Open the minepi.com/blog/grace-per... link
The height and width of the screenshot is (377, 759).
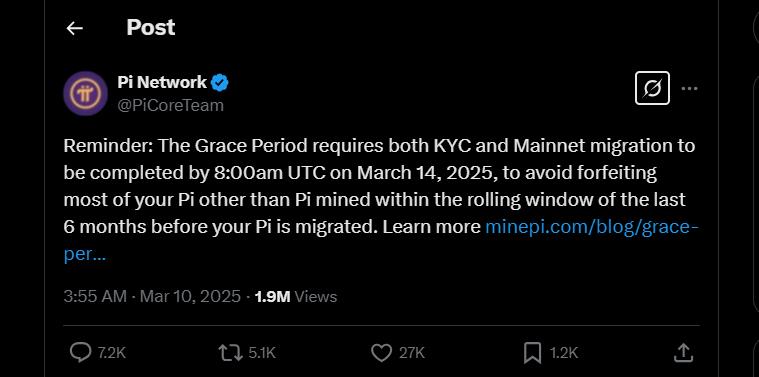pos(380,240)
